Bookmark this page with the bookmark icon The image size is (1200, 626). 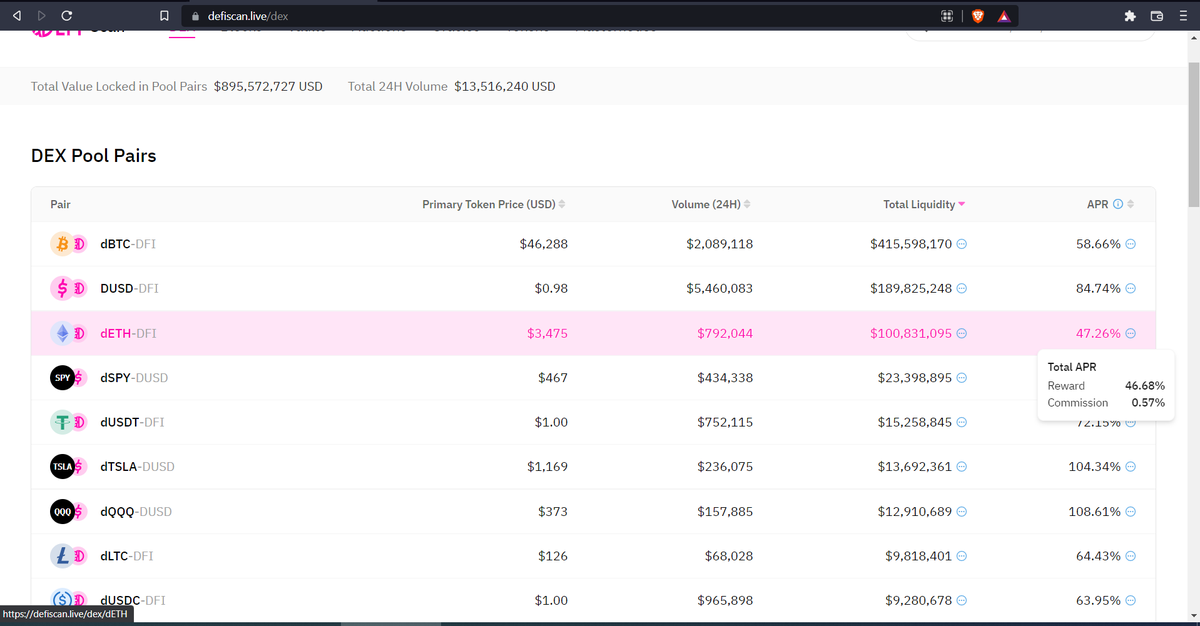point(165,17)
